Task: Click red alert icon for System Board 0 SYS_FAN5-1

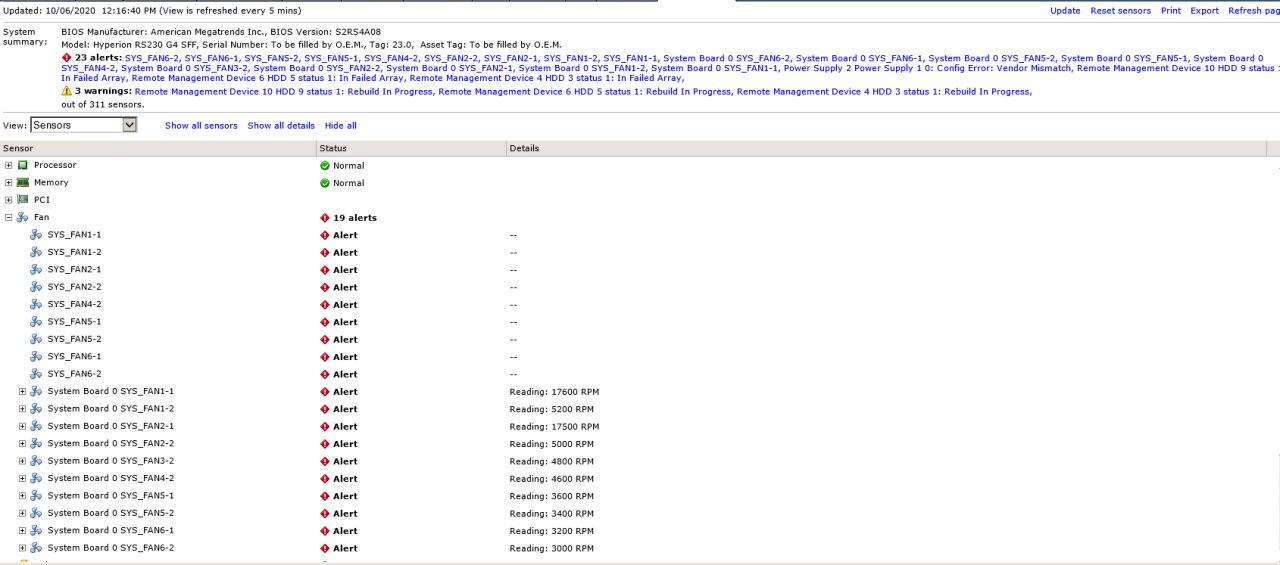Action: pyautogui.click(x=325, y=496)
